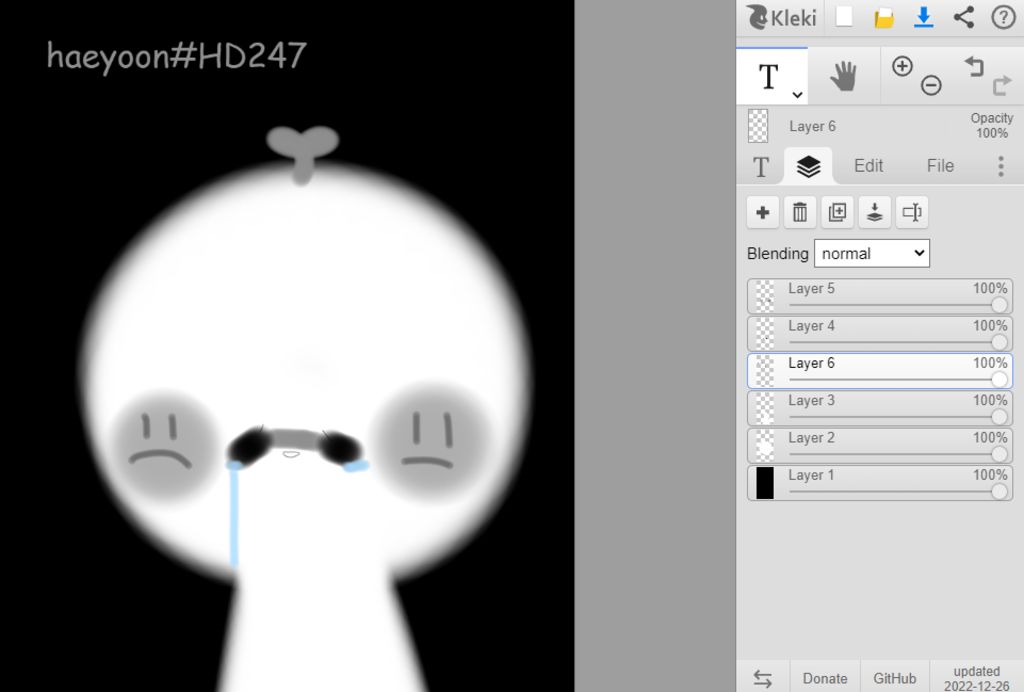Add a new layer with plus button

[763, 213]
